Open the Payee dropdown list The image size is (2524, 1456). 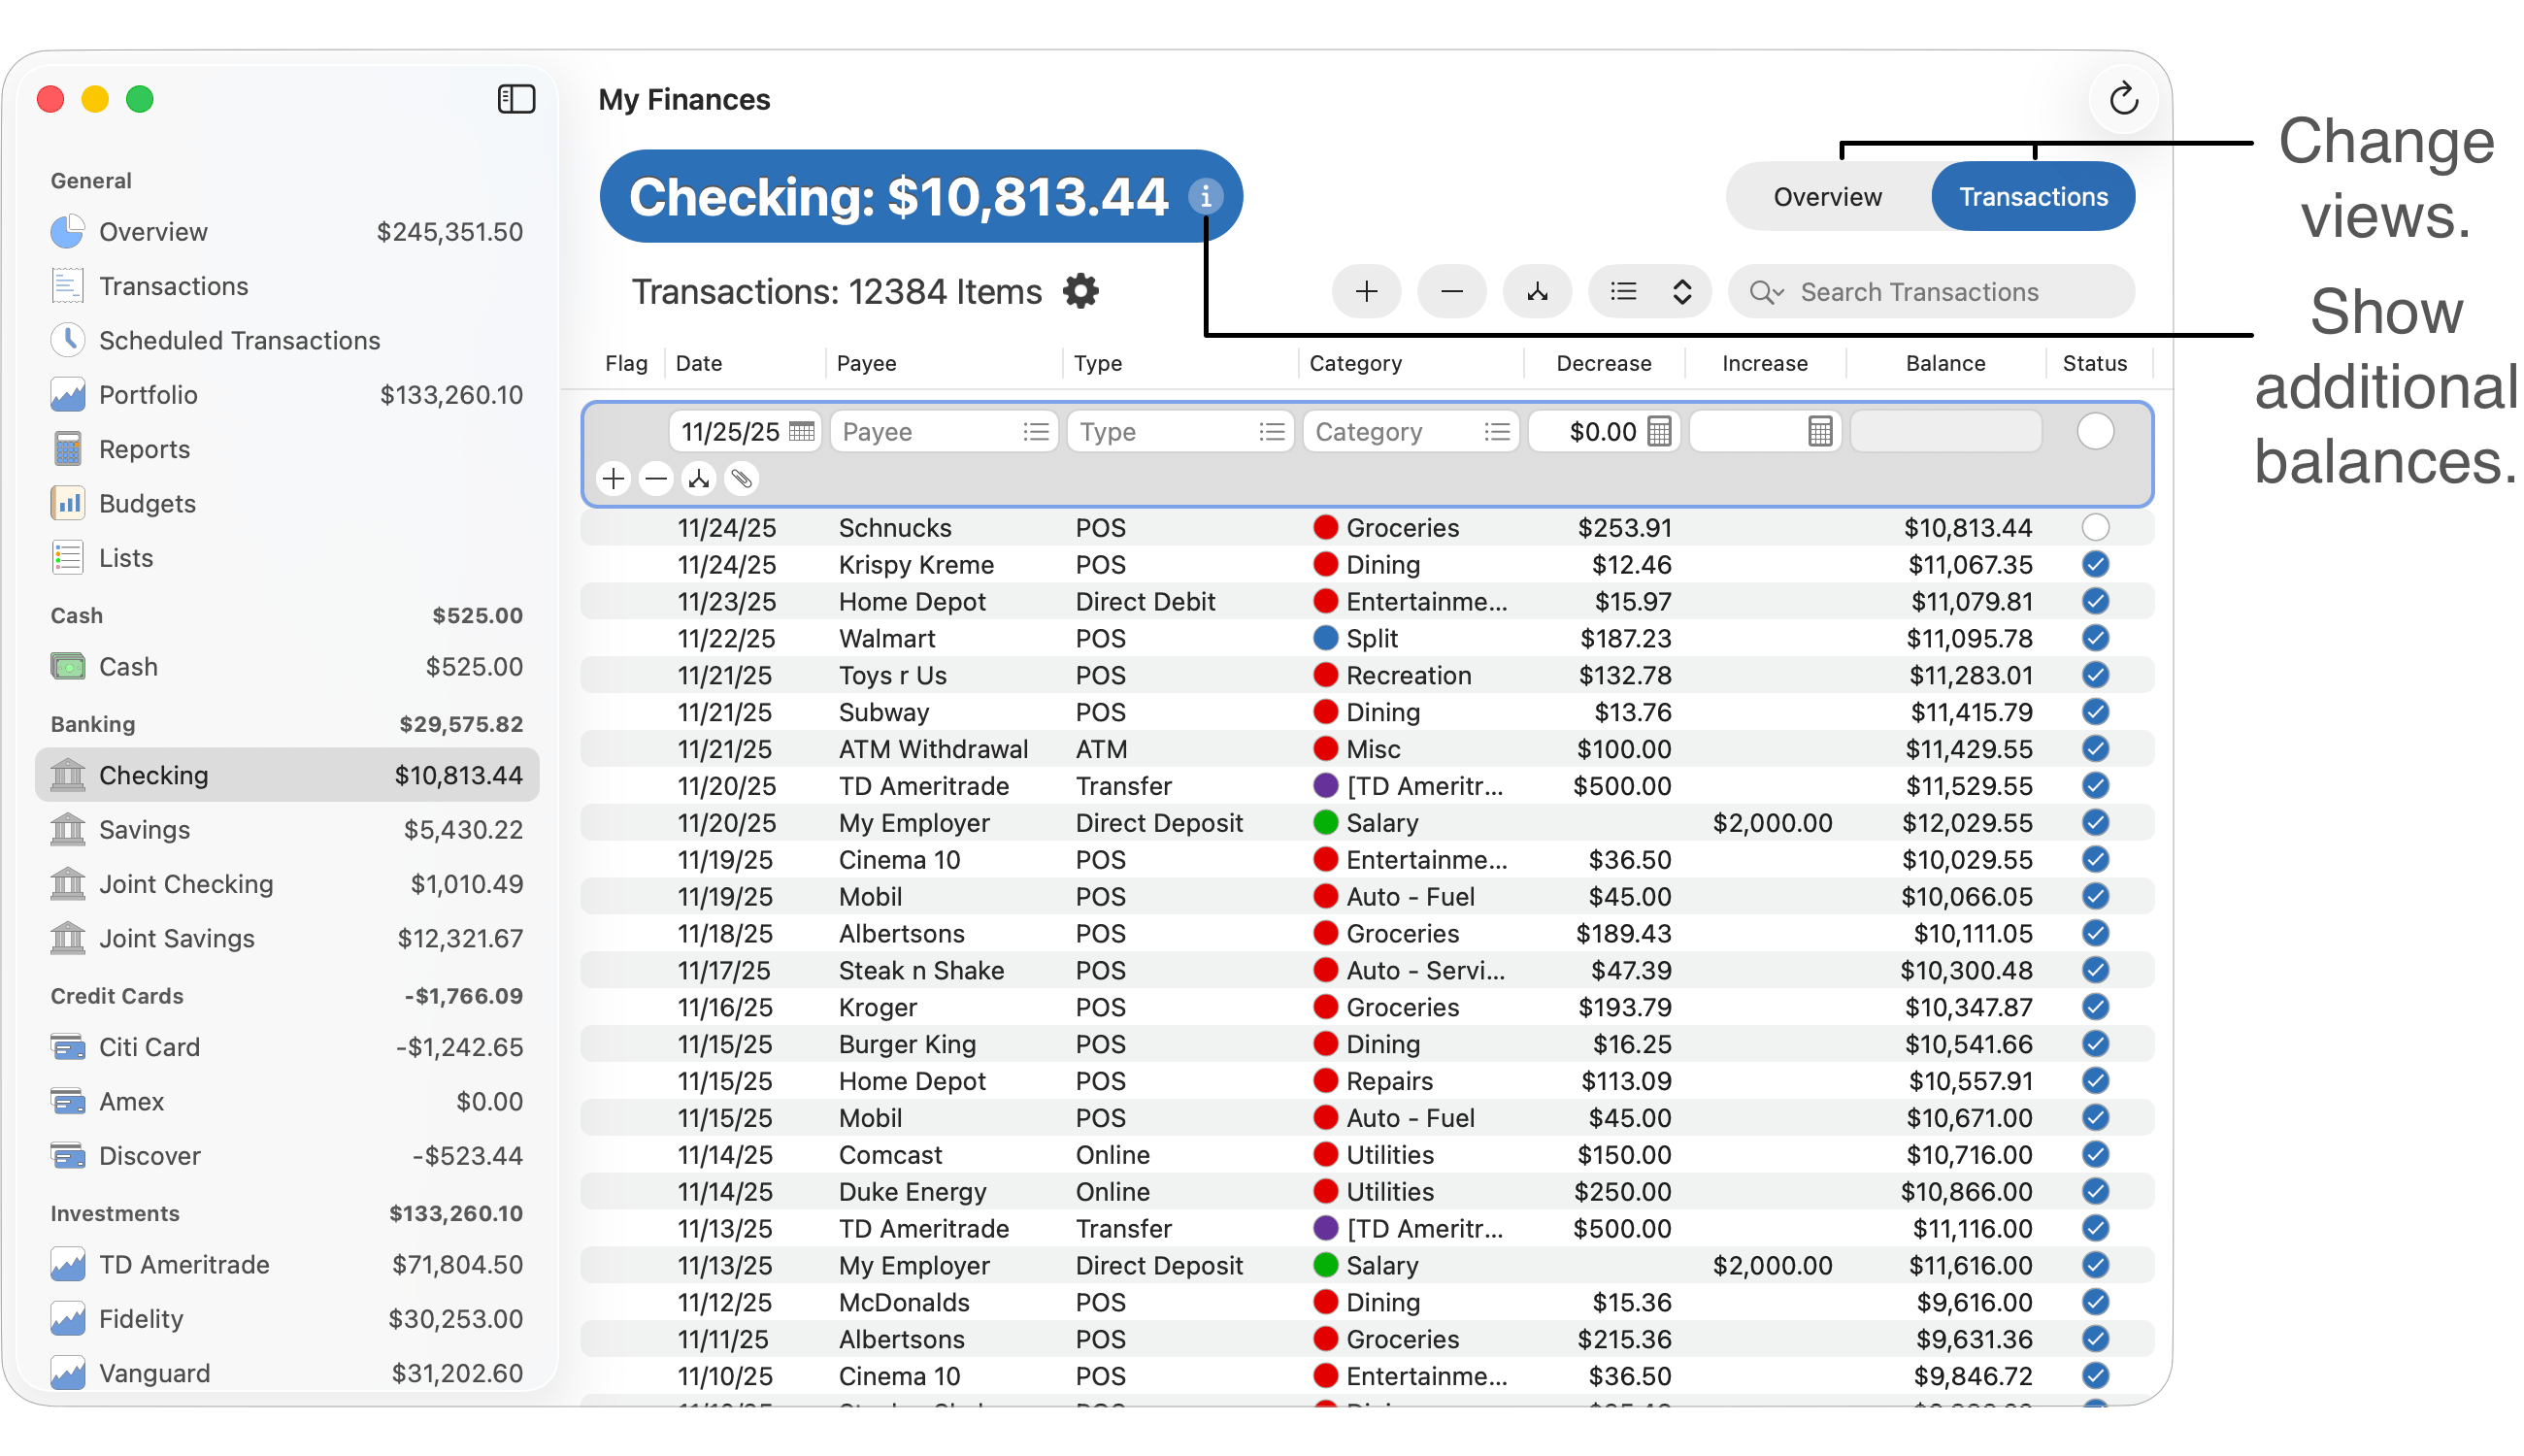coord(1036,432)
